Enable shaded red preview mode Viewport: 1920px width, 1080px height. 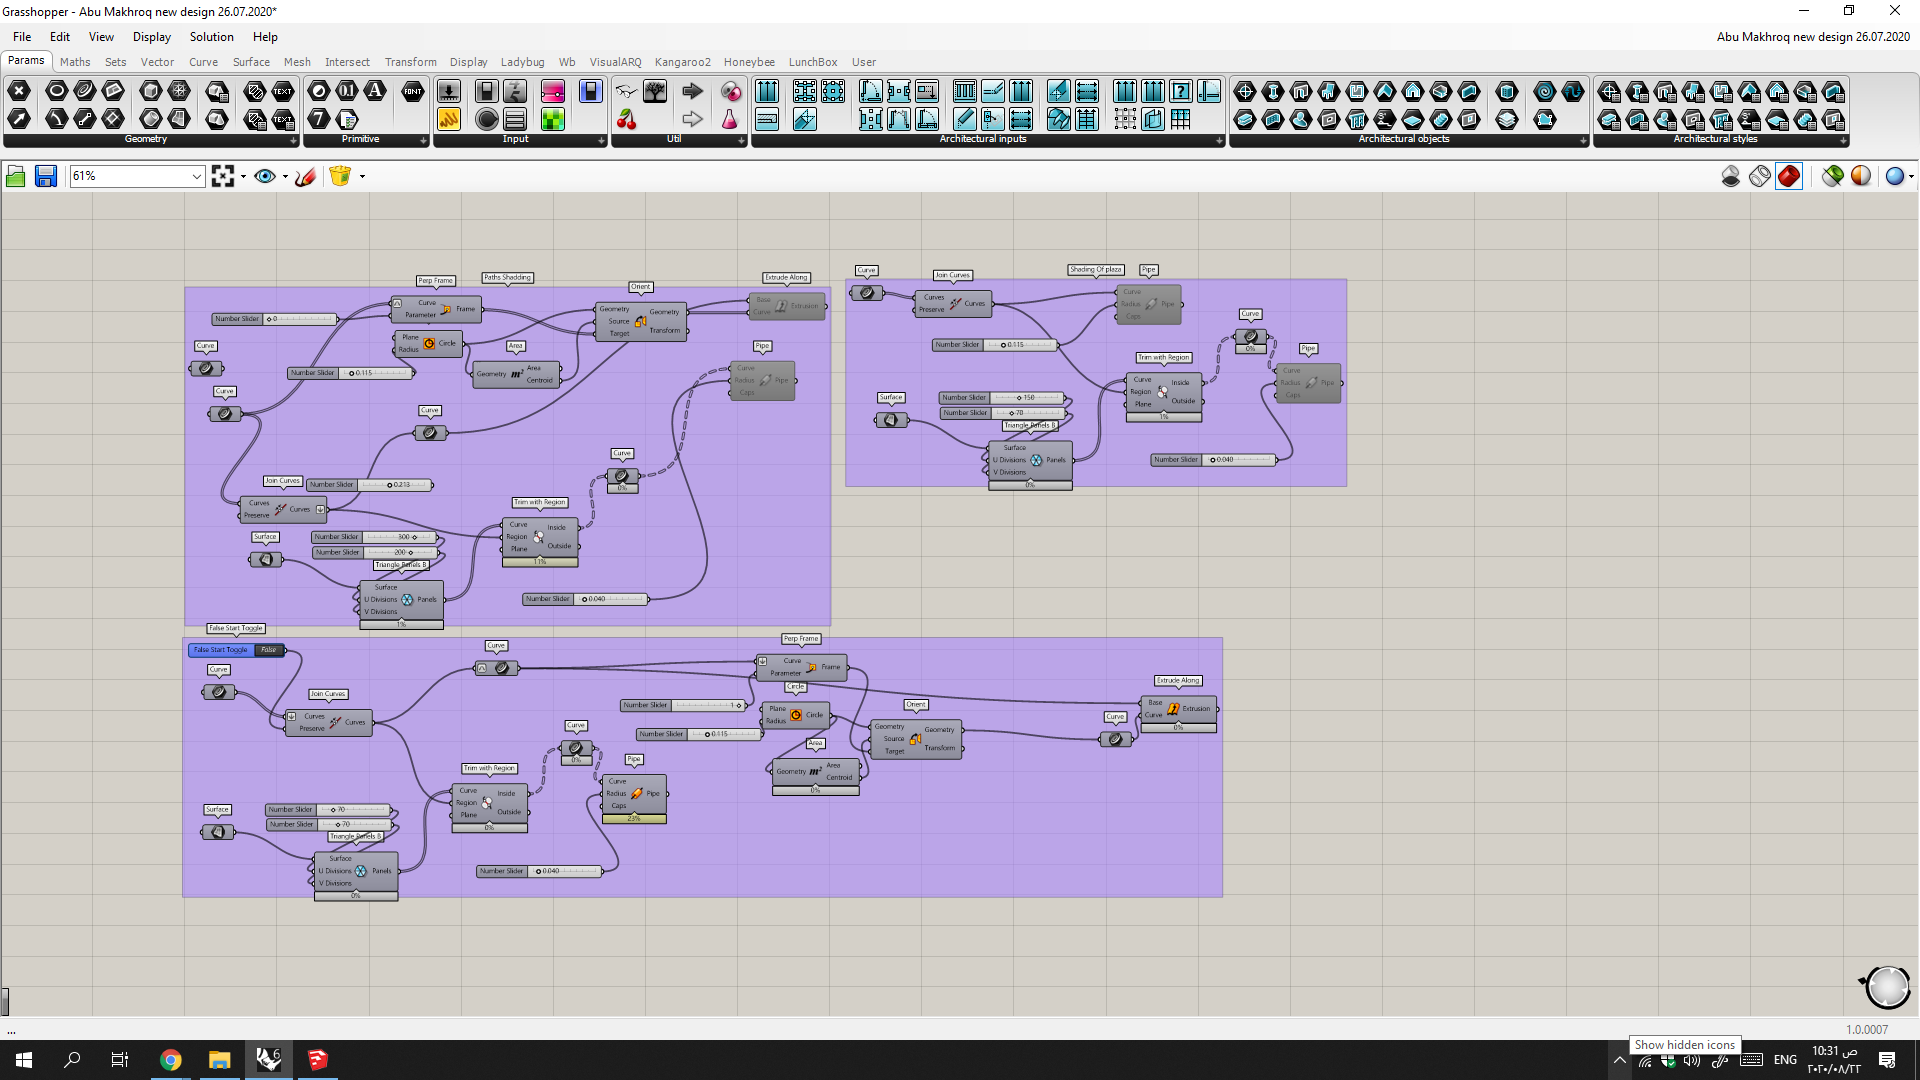click(1789, 176)
